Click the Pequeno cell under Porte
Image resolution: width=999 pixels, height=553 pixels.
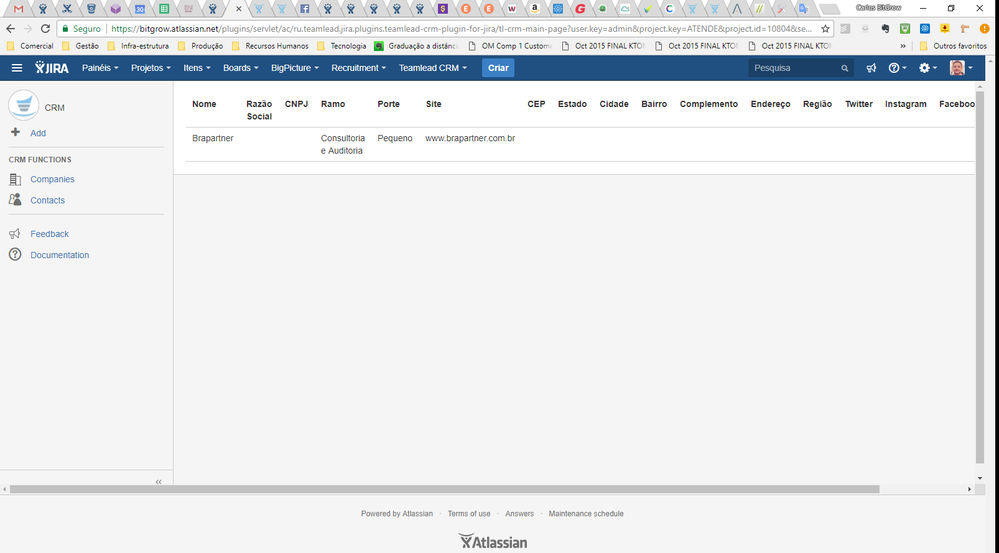[395, 138]
